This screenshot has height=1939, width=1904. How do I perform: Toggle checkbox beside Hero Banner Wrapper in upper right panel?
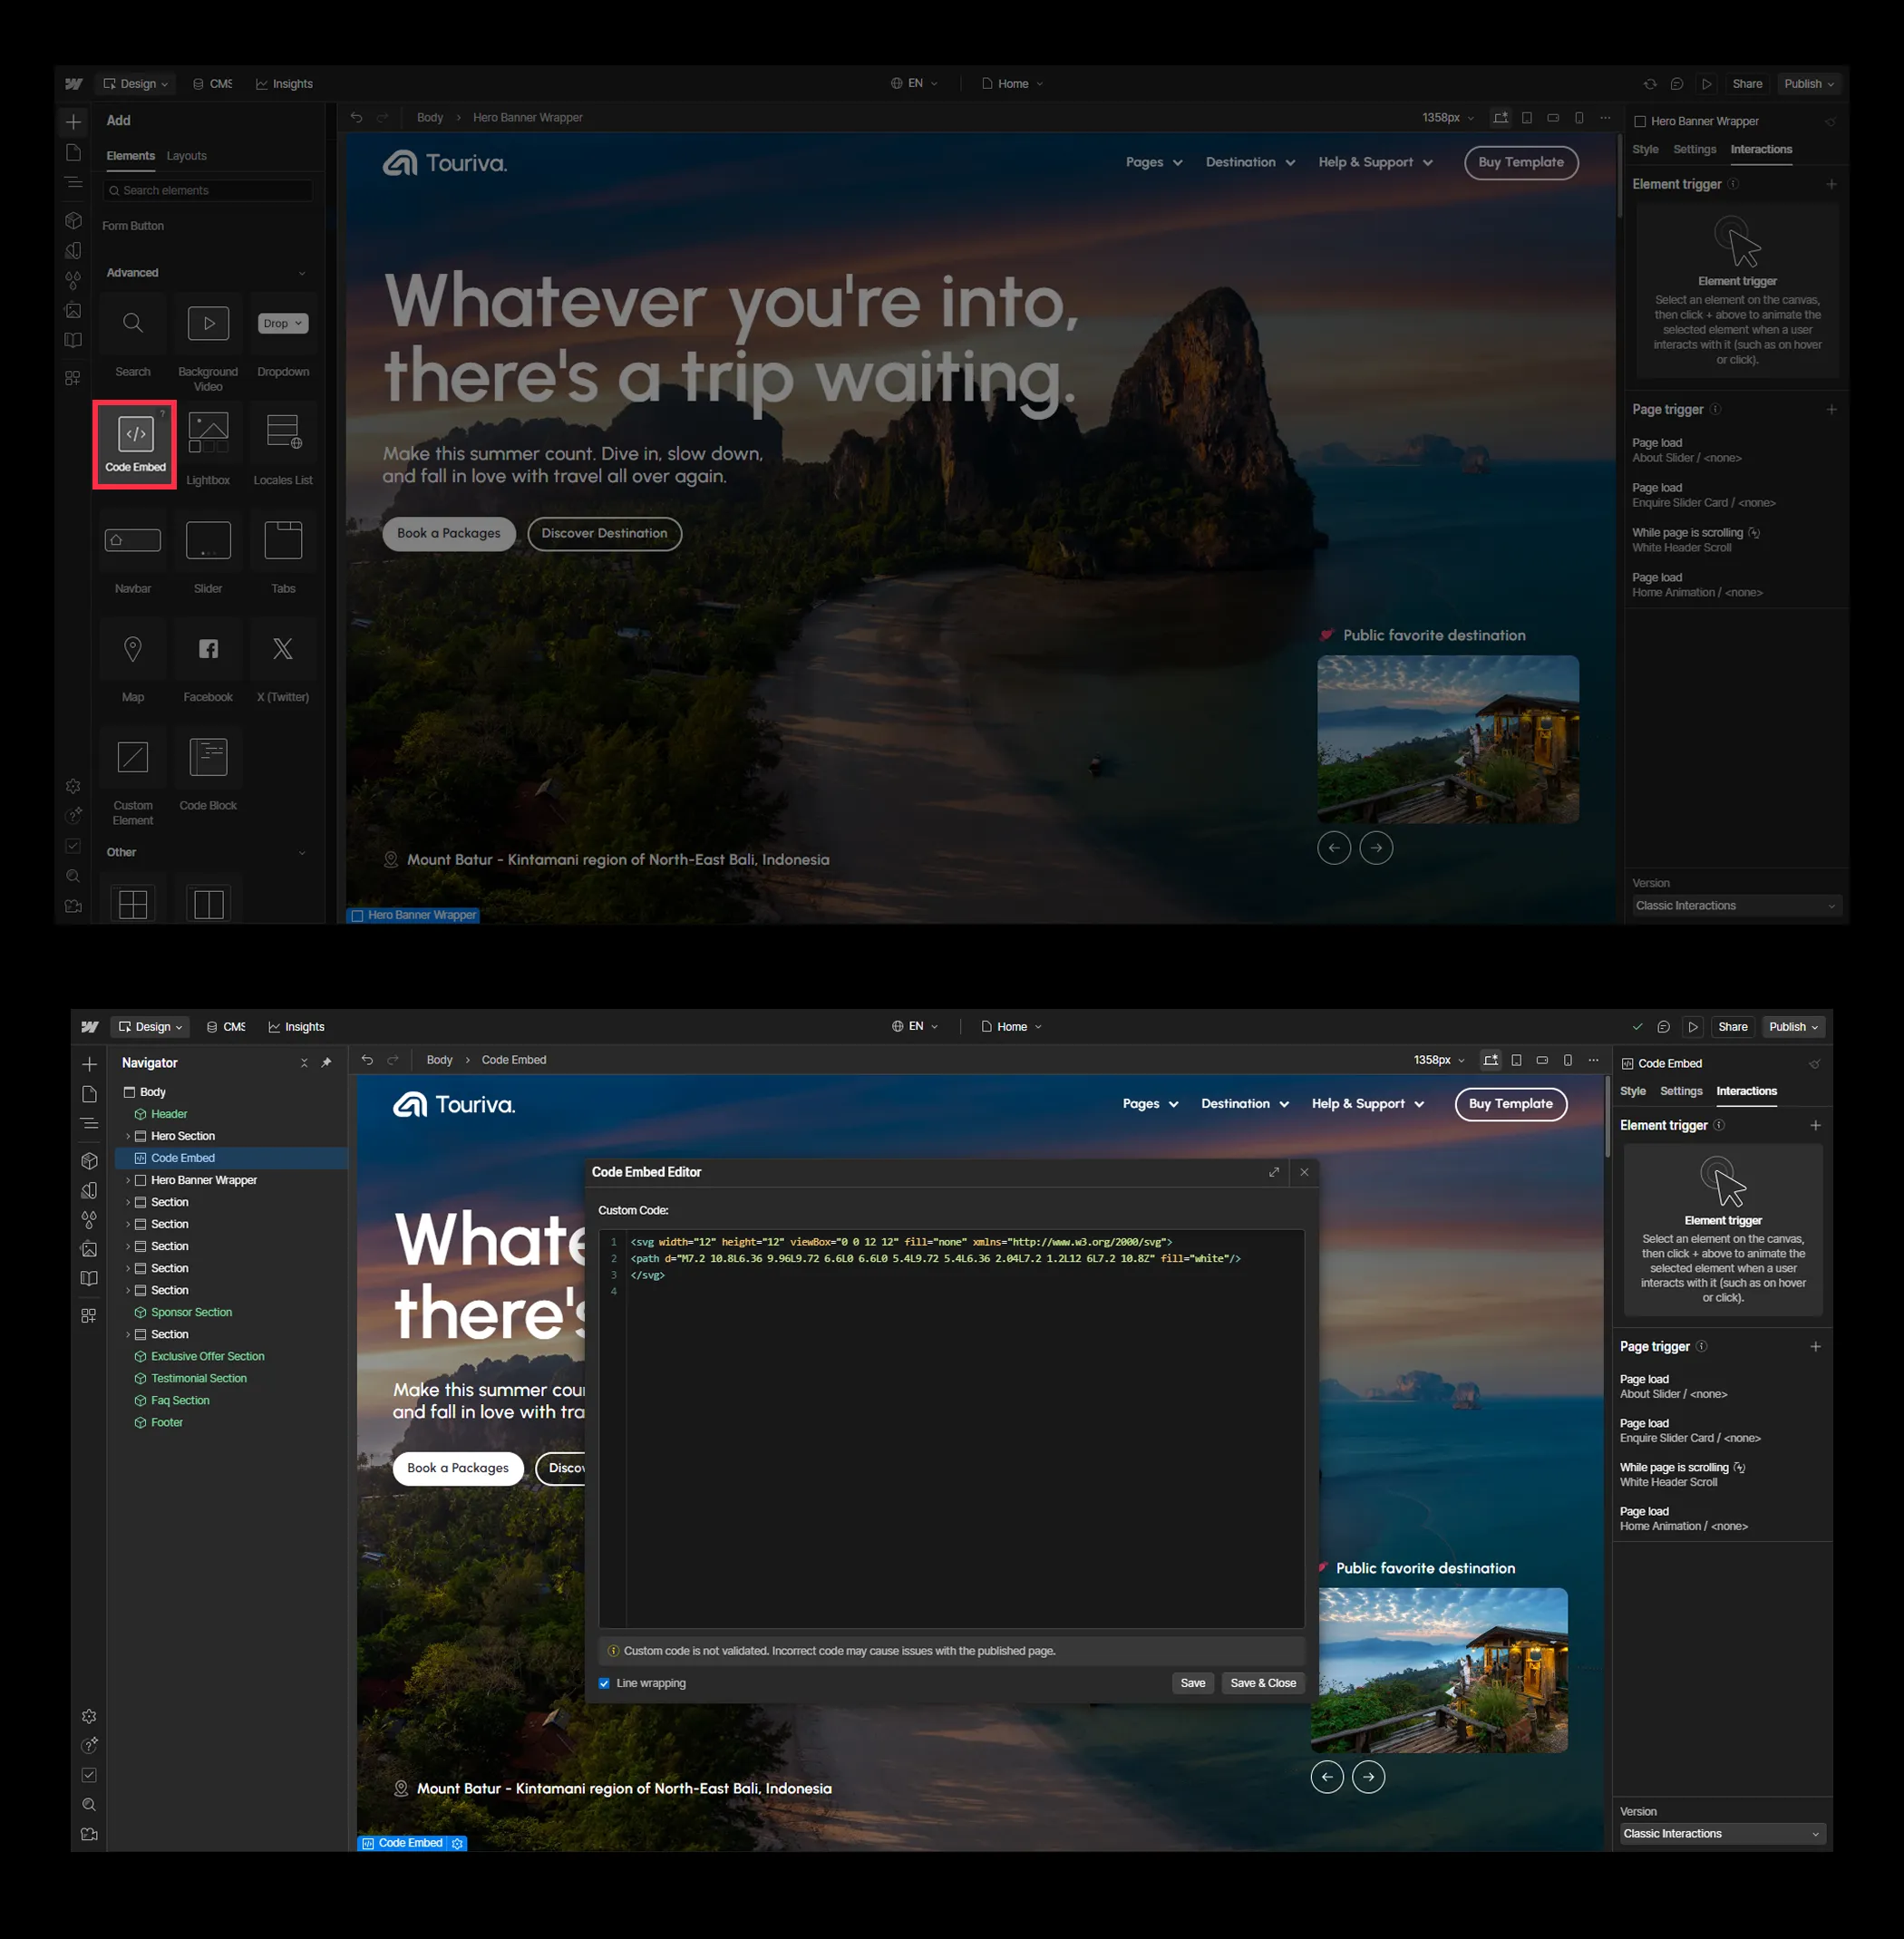tap(1639, 121)
